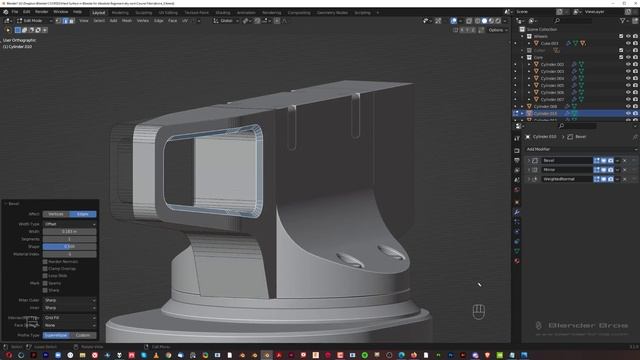Open the Modifier properties wrench tab
The width and height of the screenshot is (640, 360).
coord(517,212)
